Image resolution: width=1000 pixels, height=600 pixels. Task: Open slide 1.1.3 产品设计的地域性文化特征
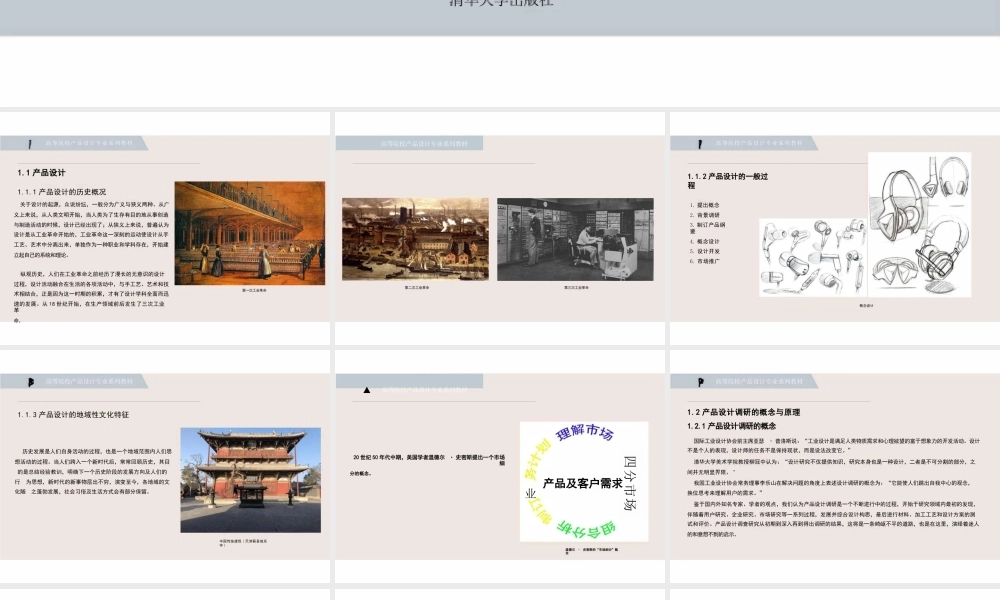click(165, 467)
